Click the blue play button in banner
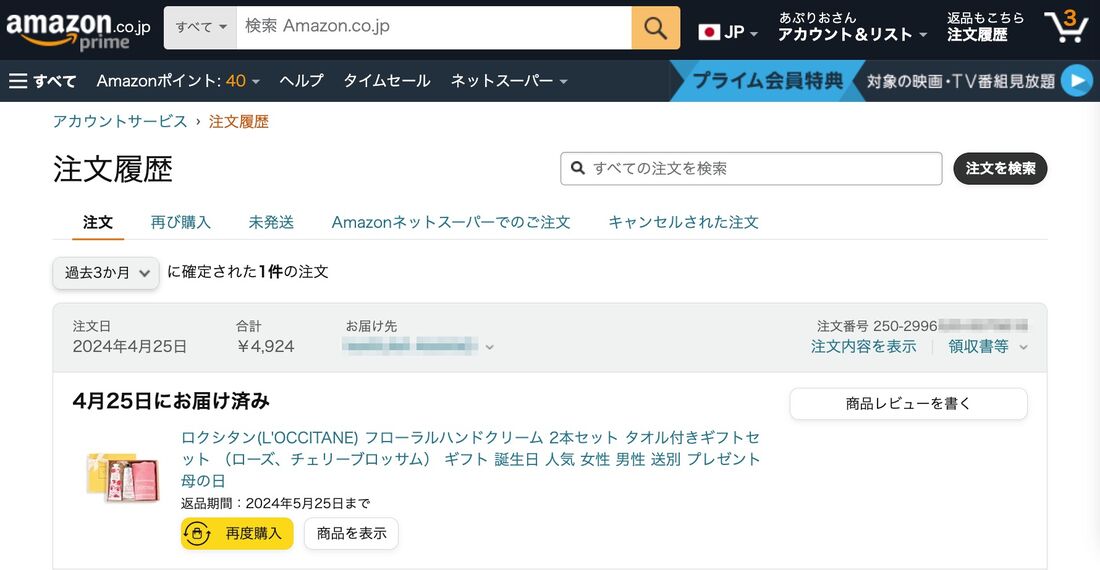 click(1076, 81)
